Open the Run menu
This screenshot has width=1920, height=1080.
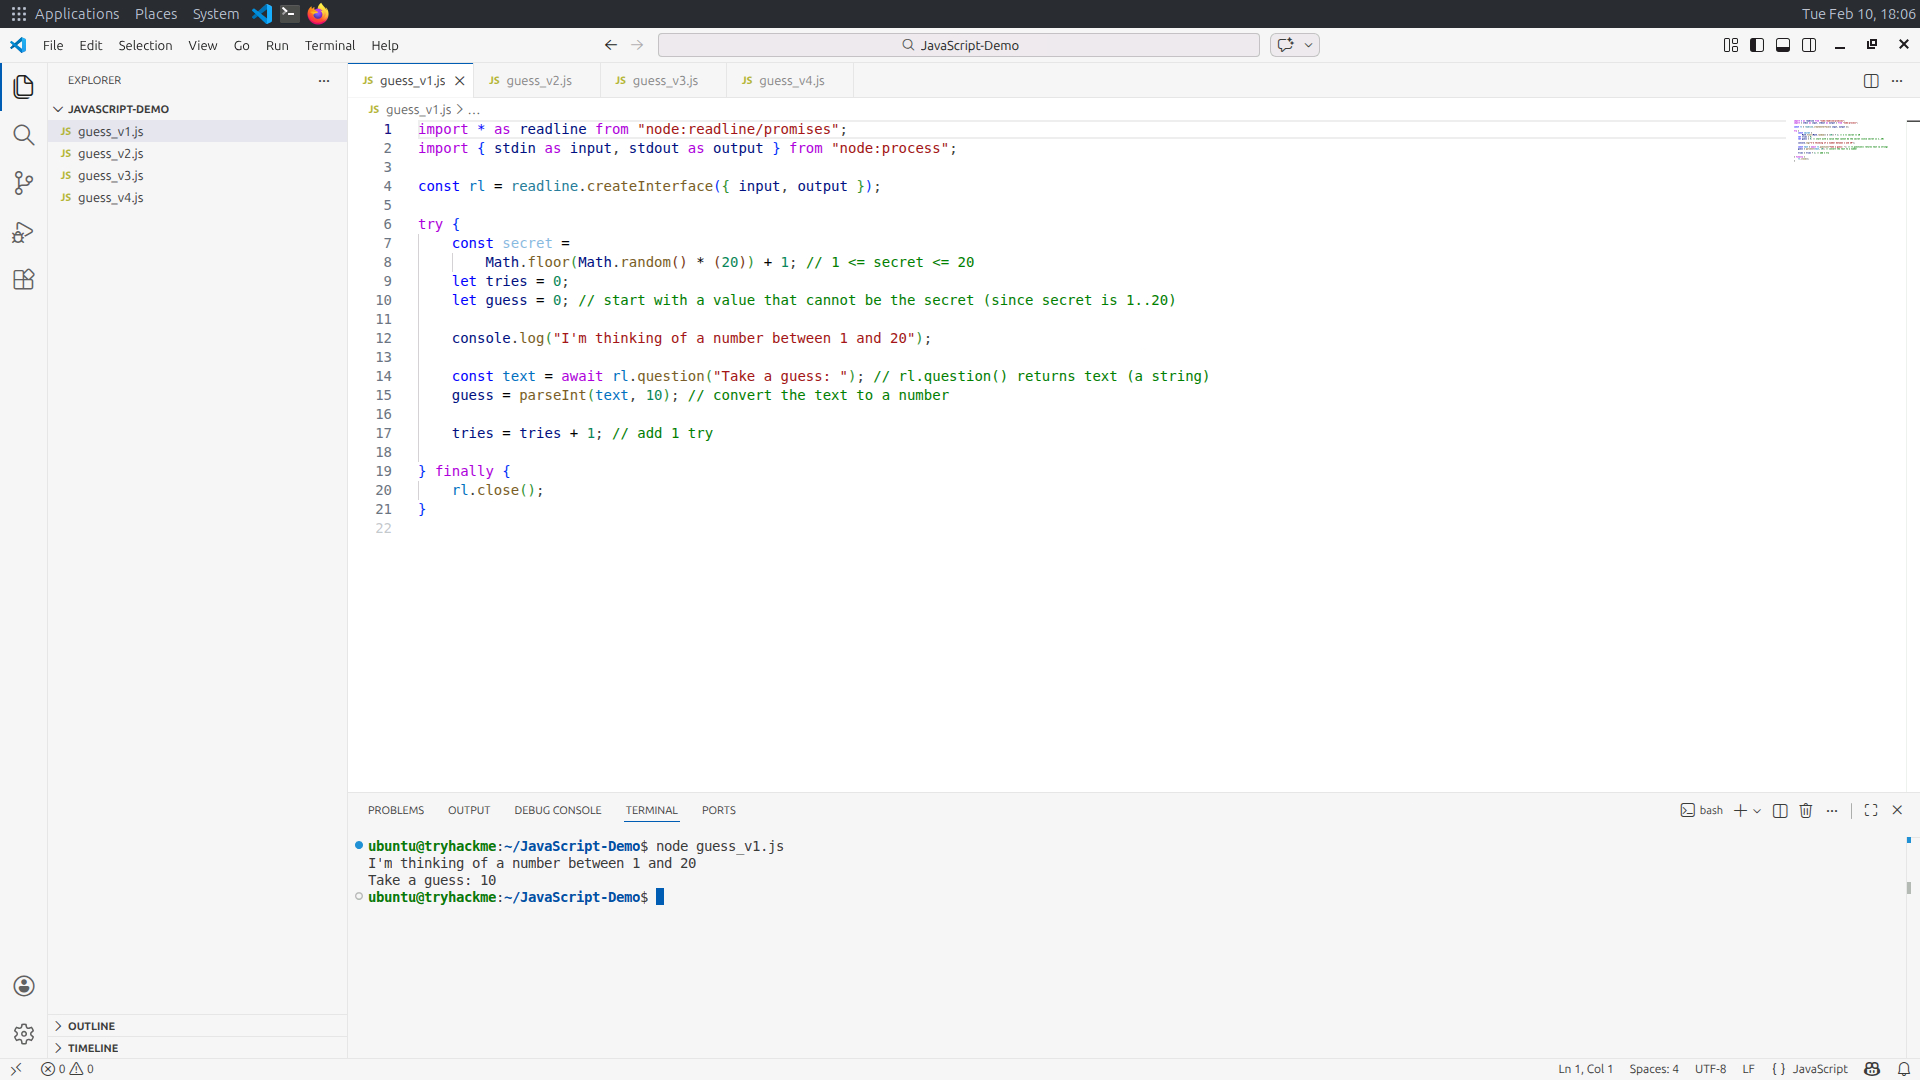click(277, 45)
